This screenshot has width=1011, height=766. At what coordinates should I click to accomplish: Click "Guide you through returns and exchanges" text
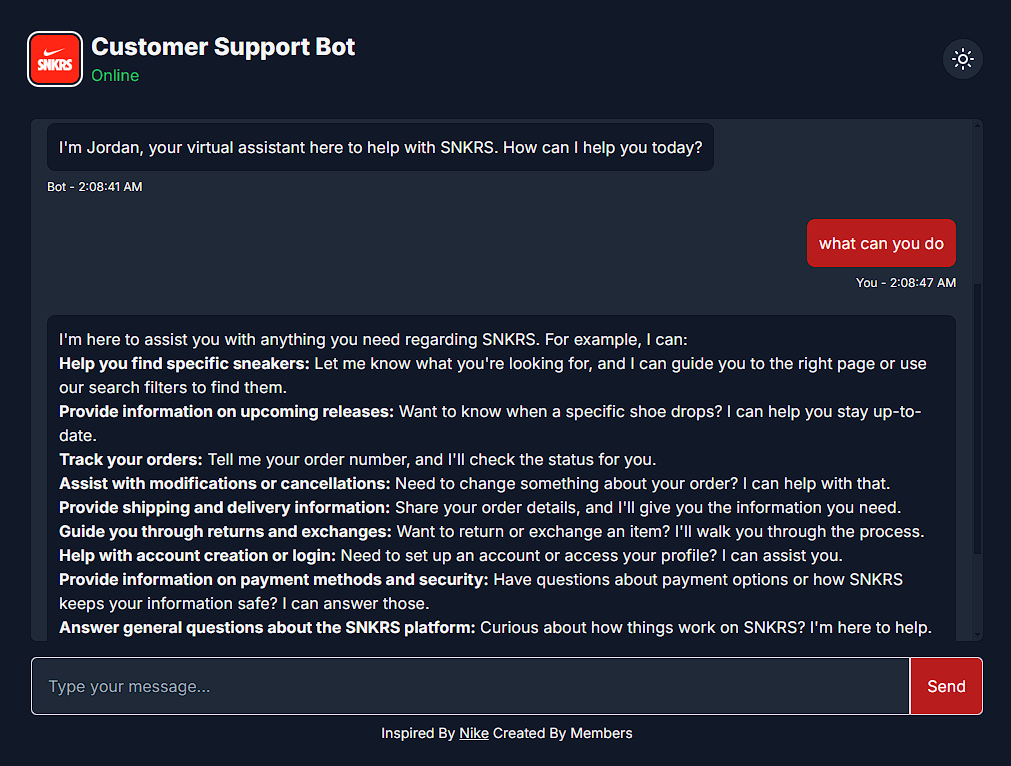(x=225, y=531)
